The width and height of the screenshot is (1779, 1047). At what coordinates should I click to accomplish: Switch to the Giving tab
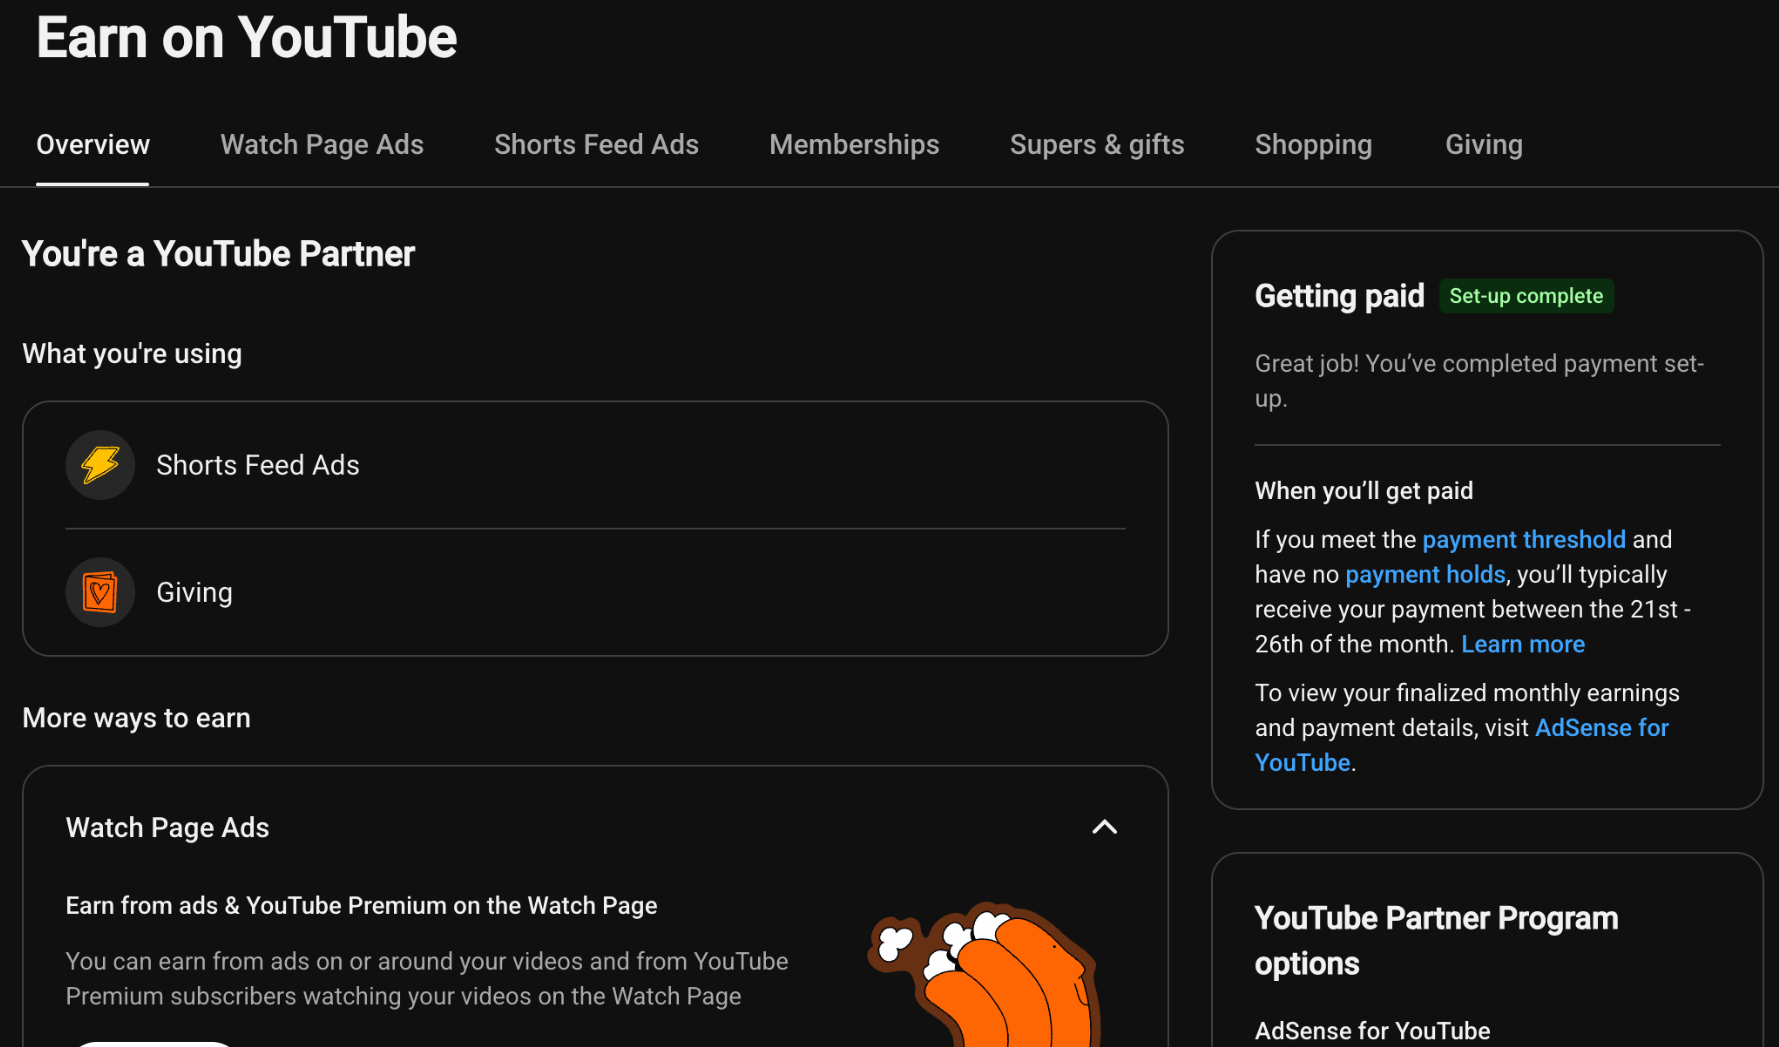coord(1484,145)
